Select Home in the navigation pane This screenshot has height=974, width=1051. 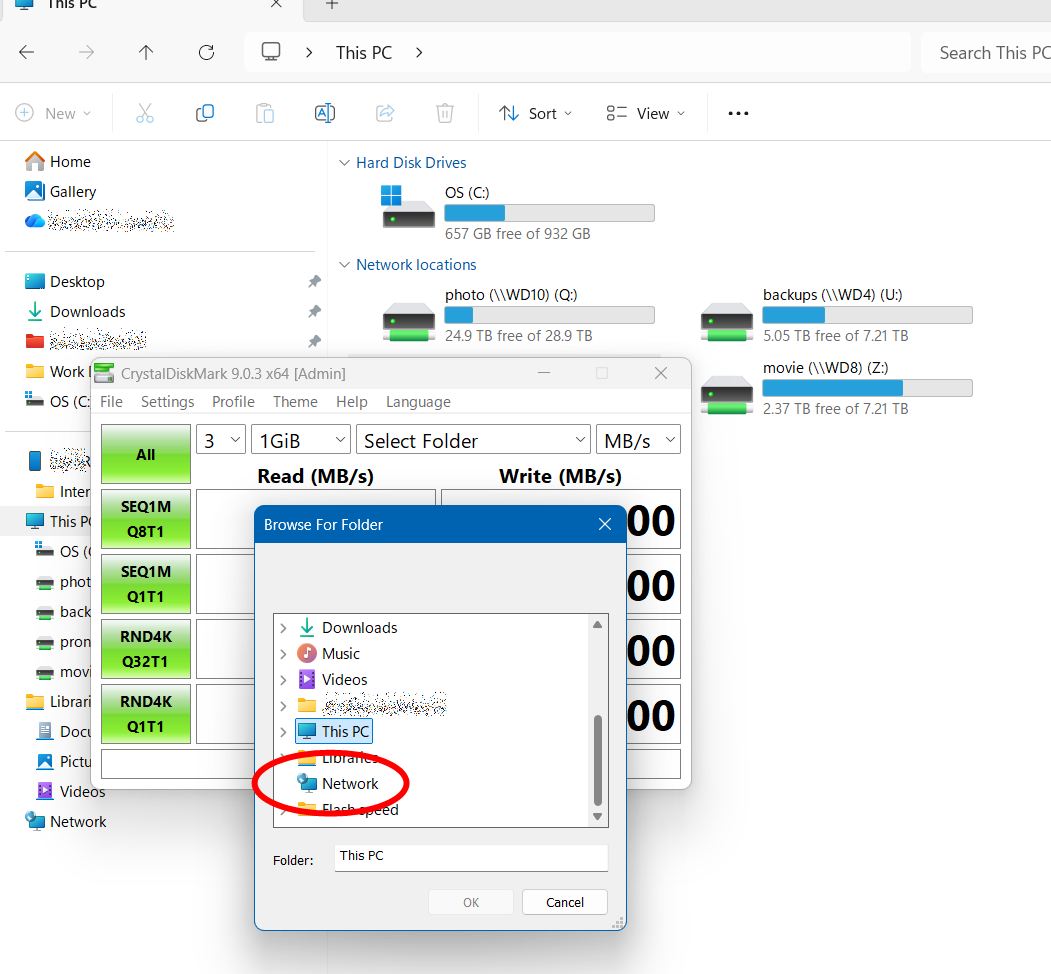tap(58, 162)
